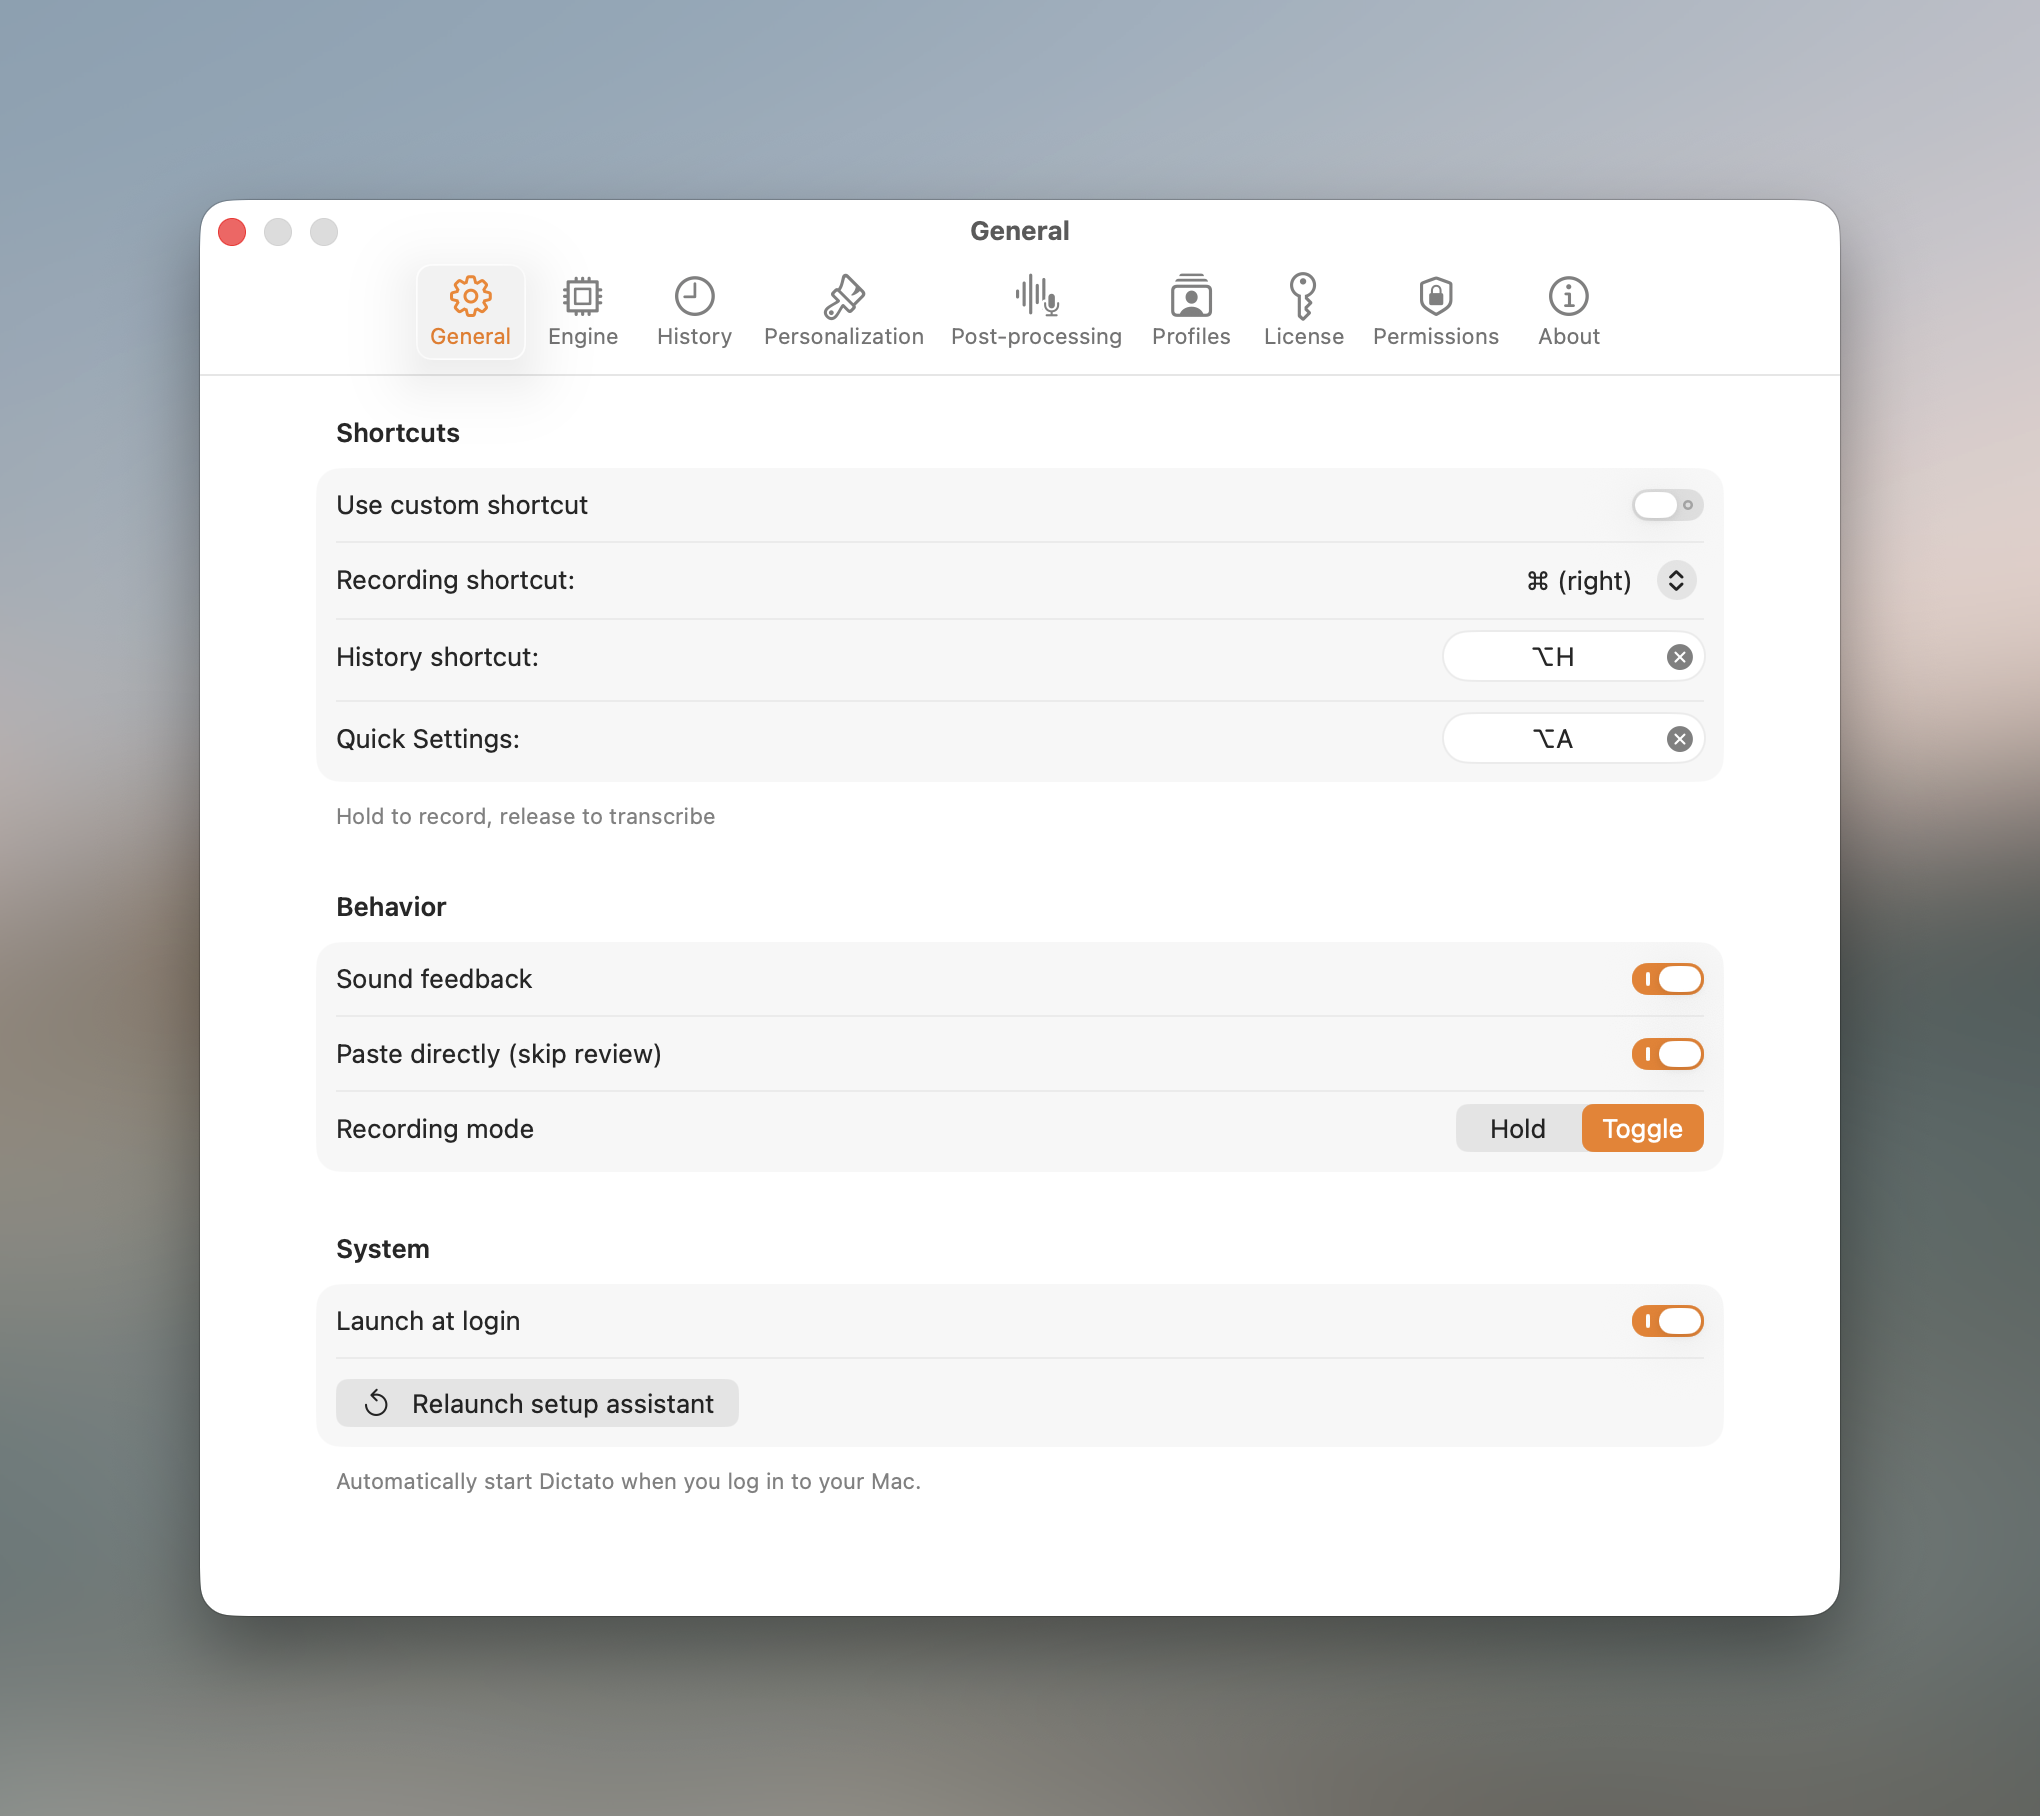Viewport: 2040px width, 1816px height.
Task: Clear the History shortcut ⌥H
Action: tap(1680, 657)
